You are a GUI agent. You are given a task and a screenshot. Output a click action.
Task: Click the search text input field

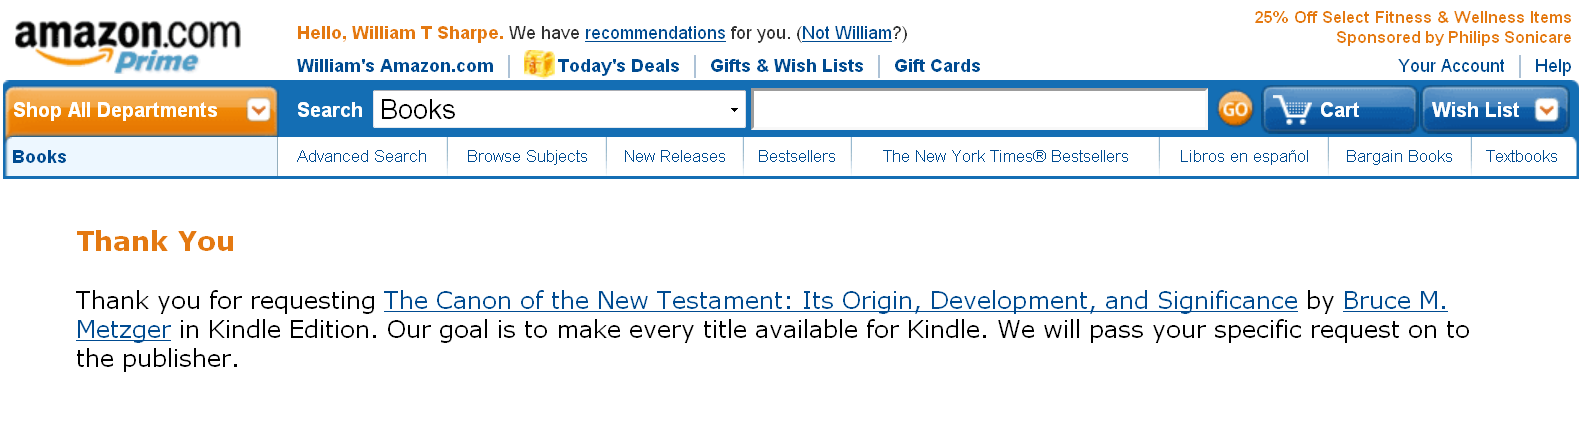tap(980, 110)
